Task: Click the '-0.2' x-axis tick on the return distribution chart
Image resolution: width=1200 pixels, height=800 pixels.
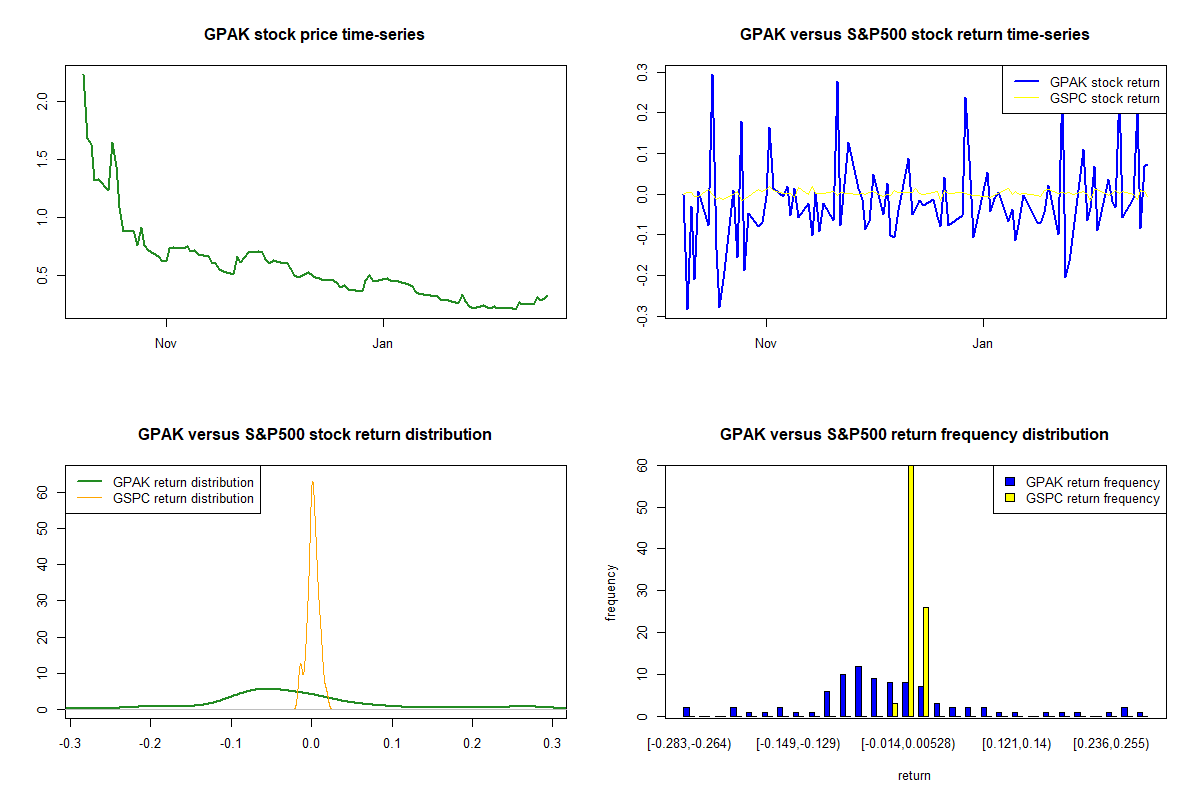Action: click(150, 744)
